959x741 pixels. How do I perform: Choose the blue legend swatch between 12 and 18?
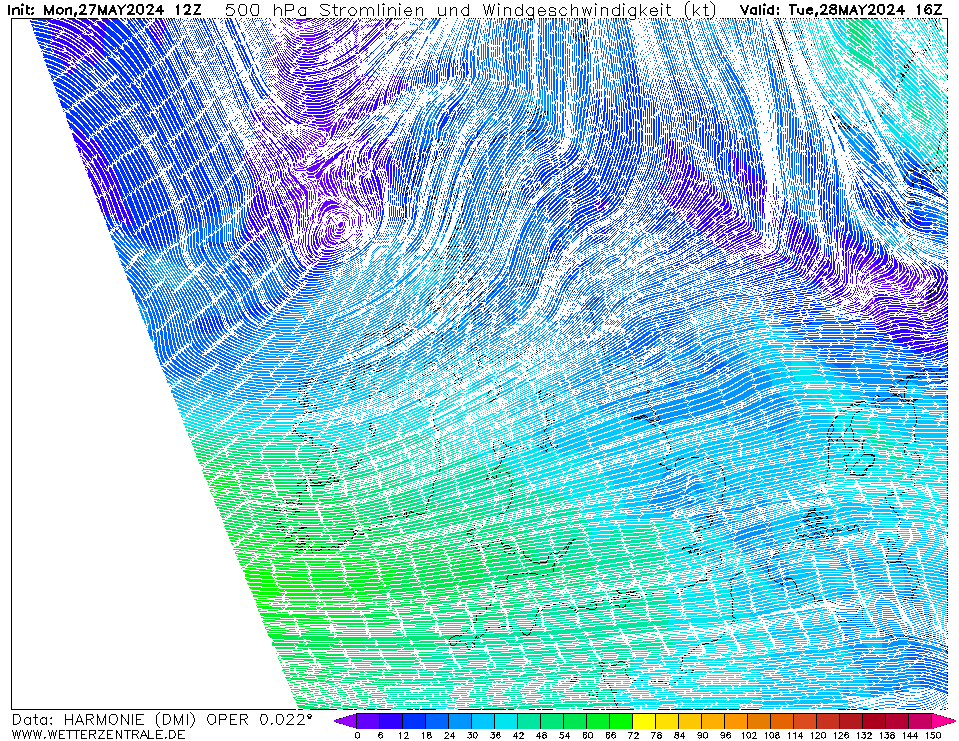pos(415,721)
